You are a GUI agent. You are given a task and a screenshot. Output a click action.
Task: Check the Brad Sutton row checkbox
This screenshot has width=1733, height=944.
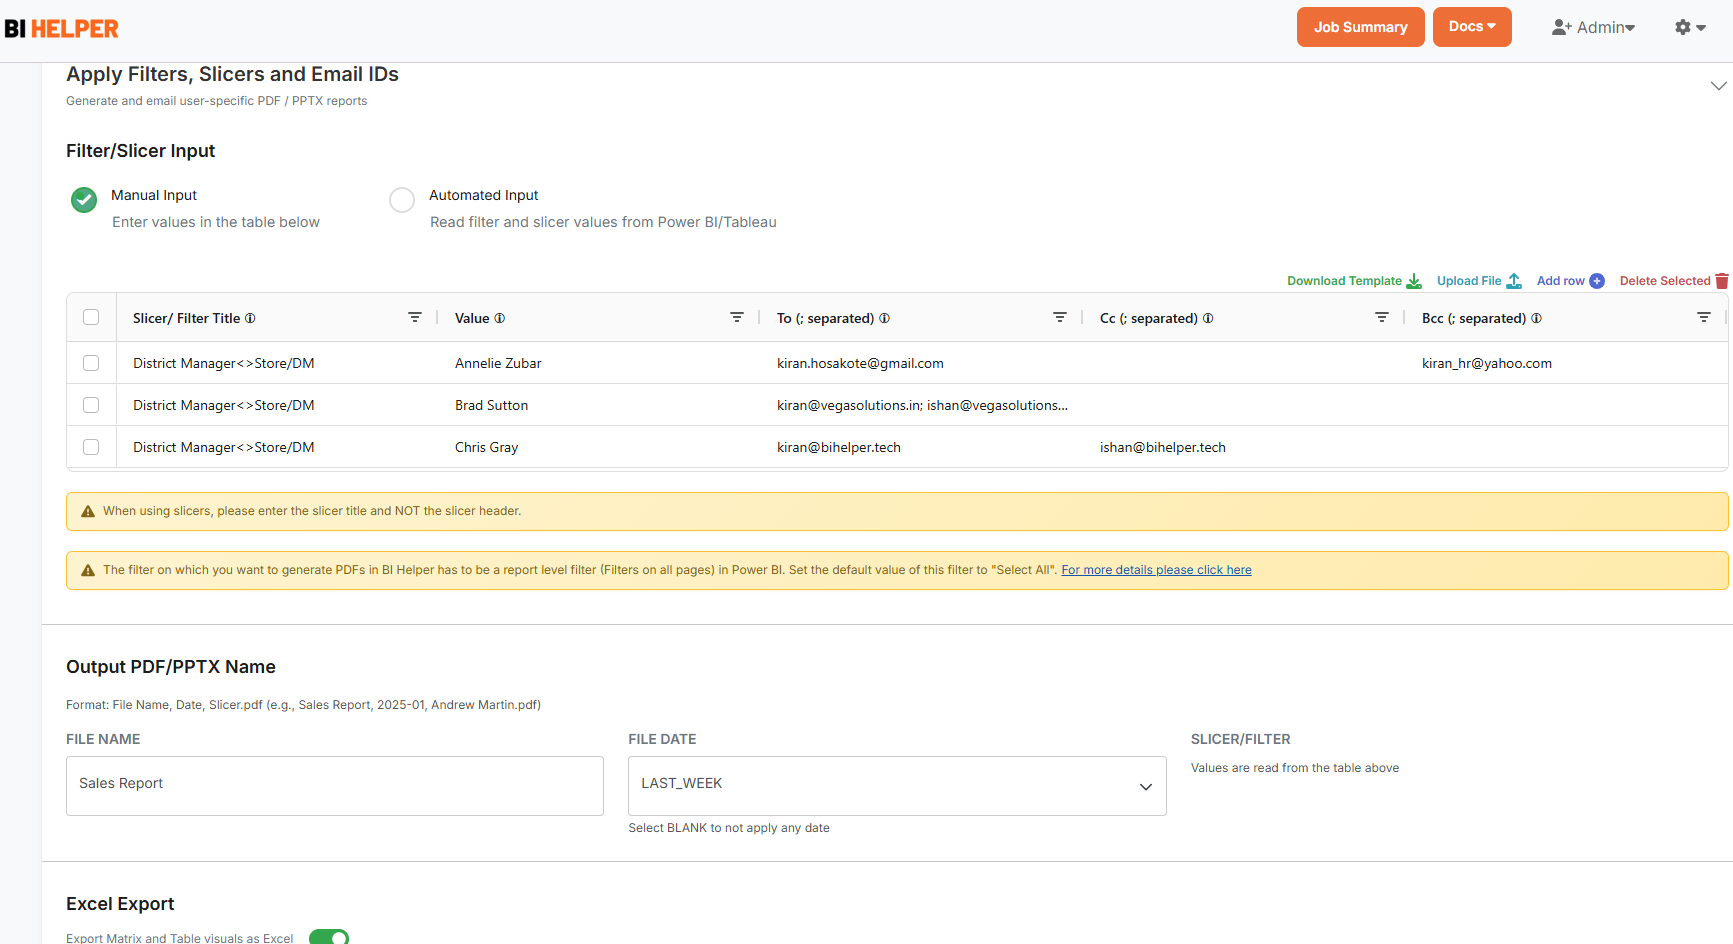tap(91, 405)
